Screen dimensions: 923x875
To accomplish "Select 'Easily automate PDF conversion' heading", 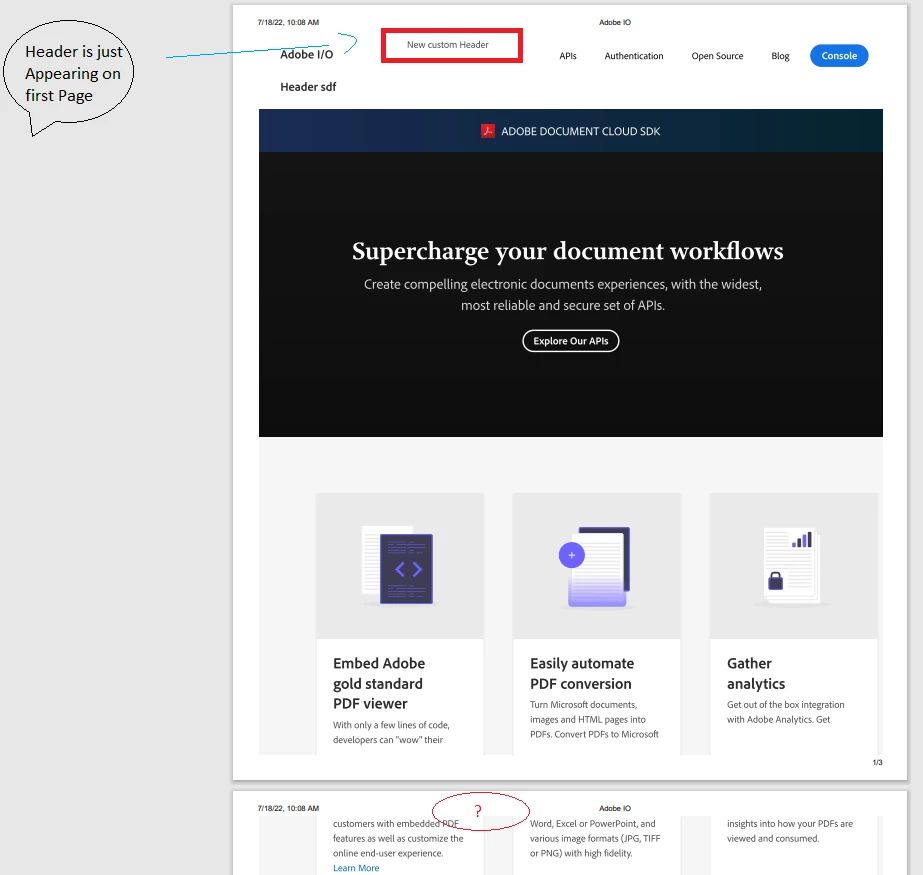I will [x=582, y=673].
